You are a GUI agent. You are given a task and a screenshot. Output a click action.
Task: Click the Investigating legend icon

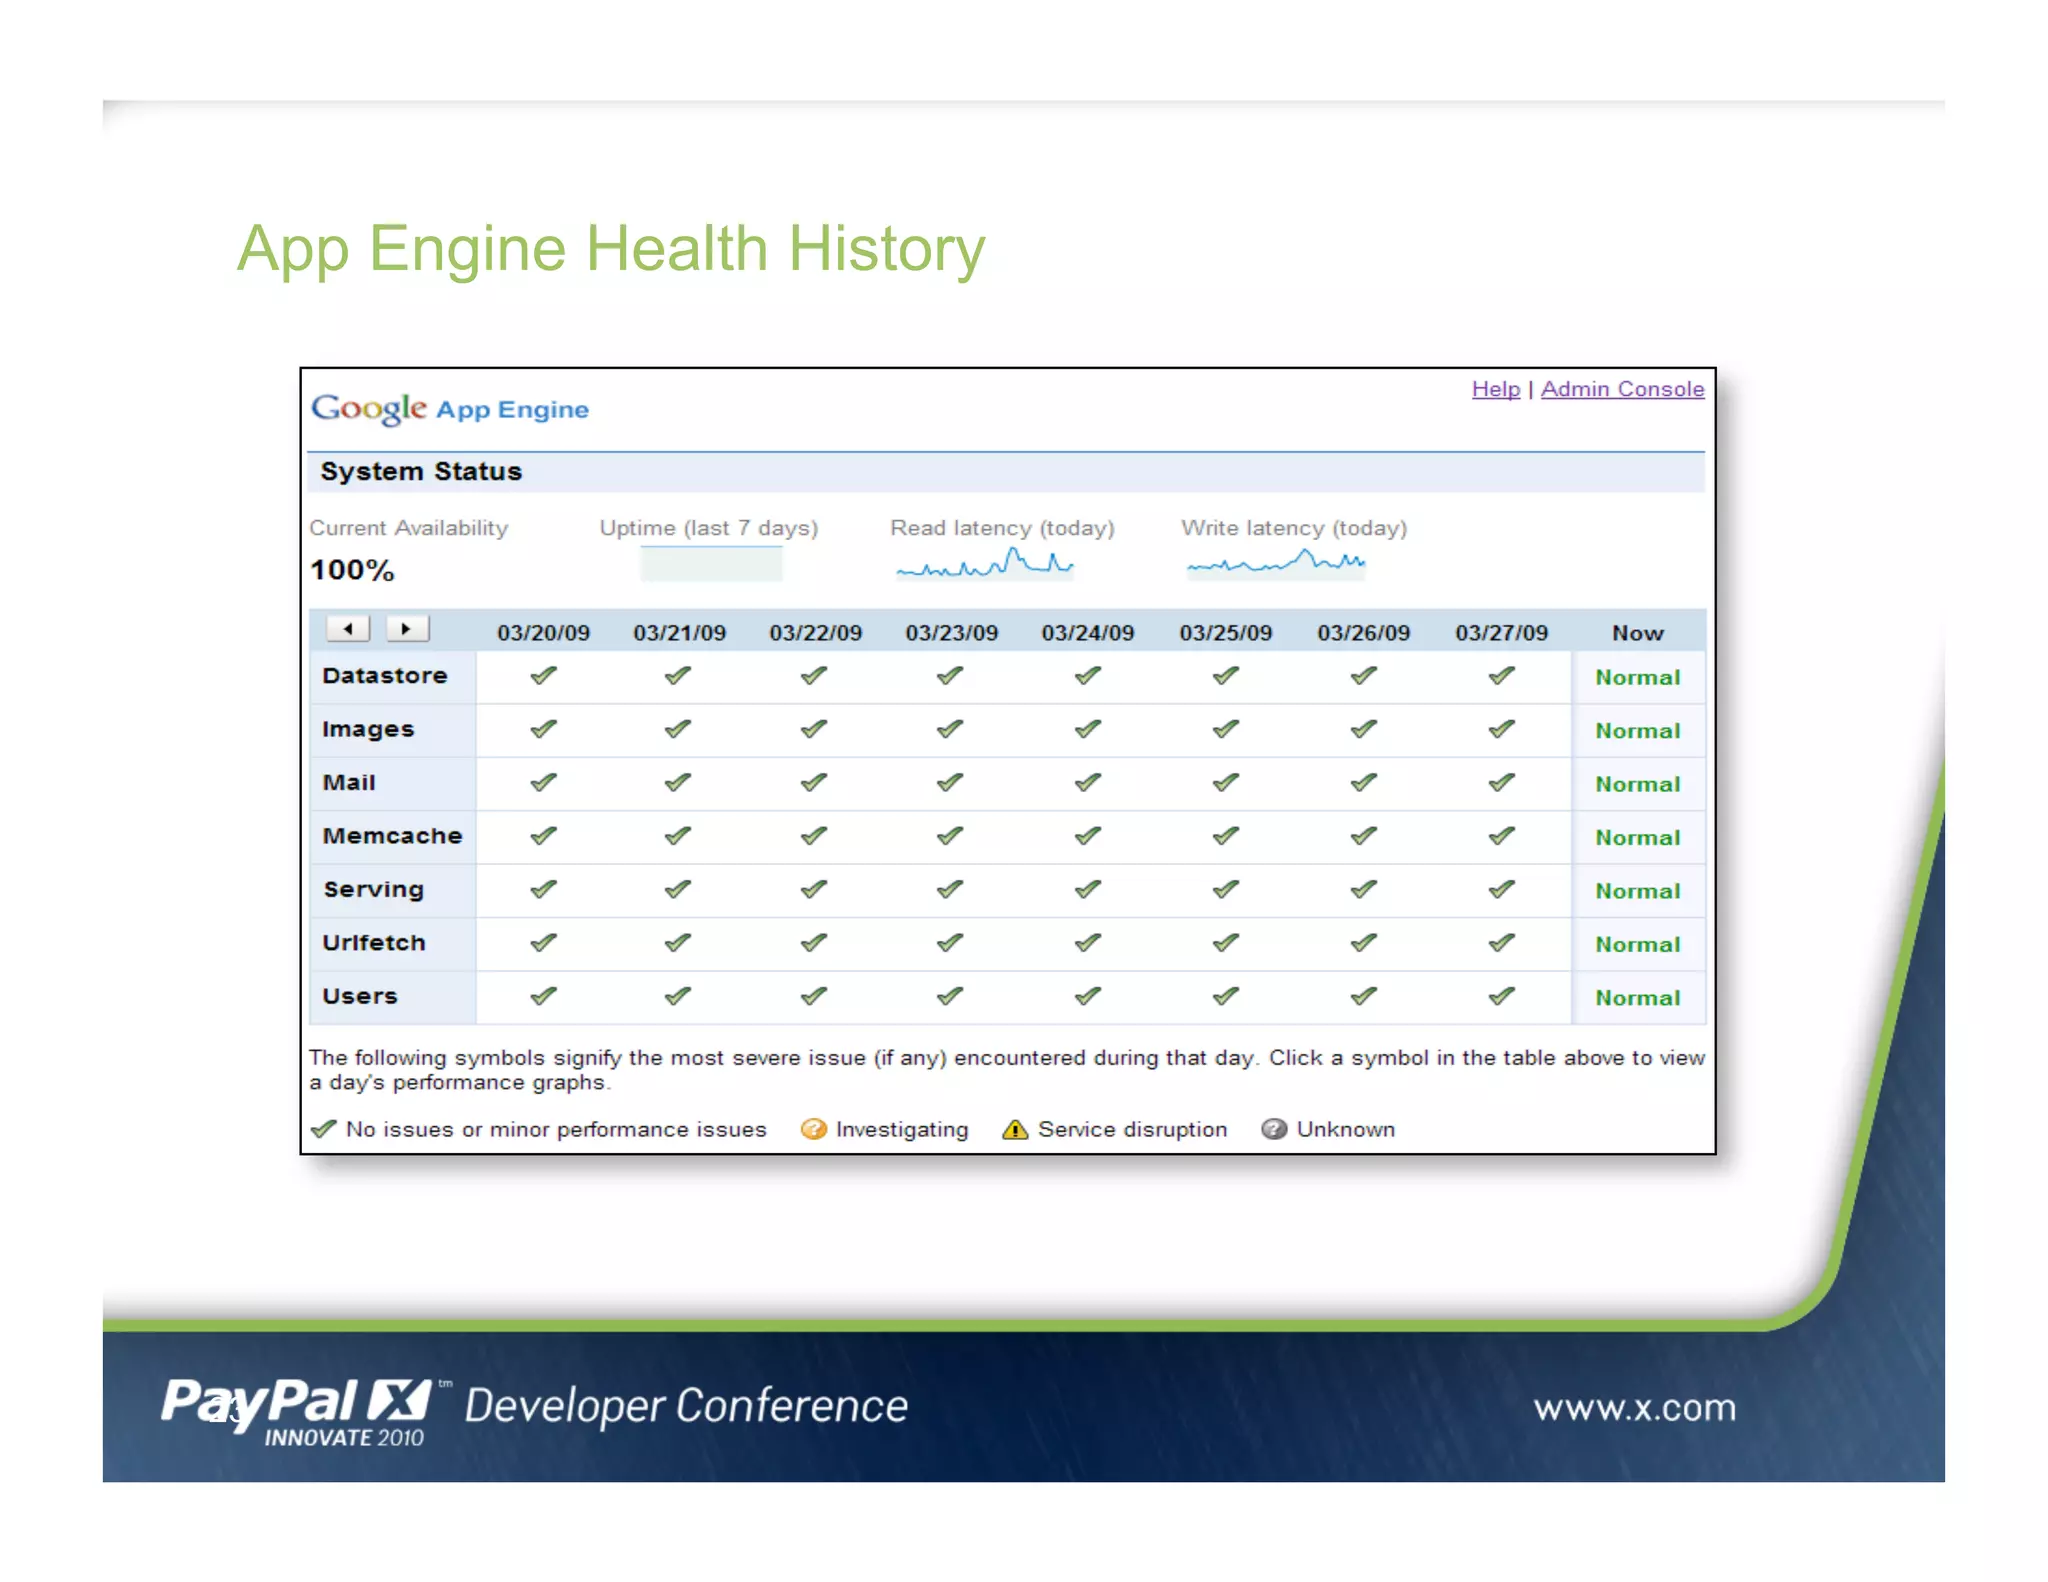(x=814, y=1129)
